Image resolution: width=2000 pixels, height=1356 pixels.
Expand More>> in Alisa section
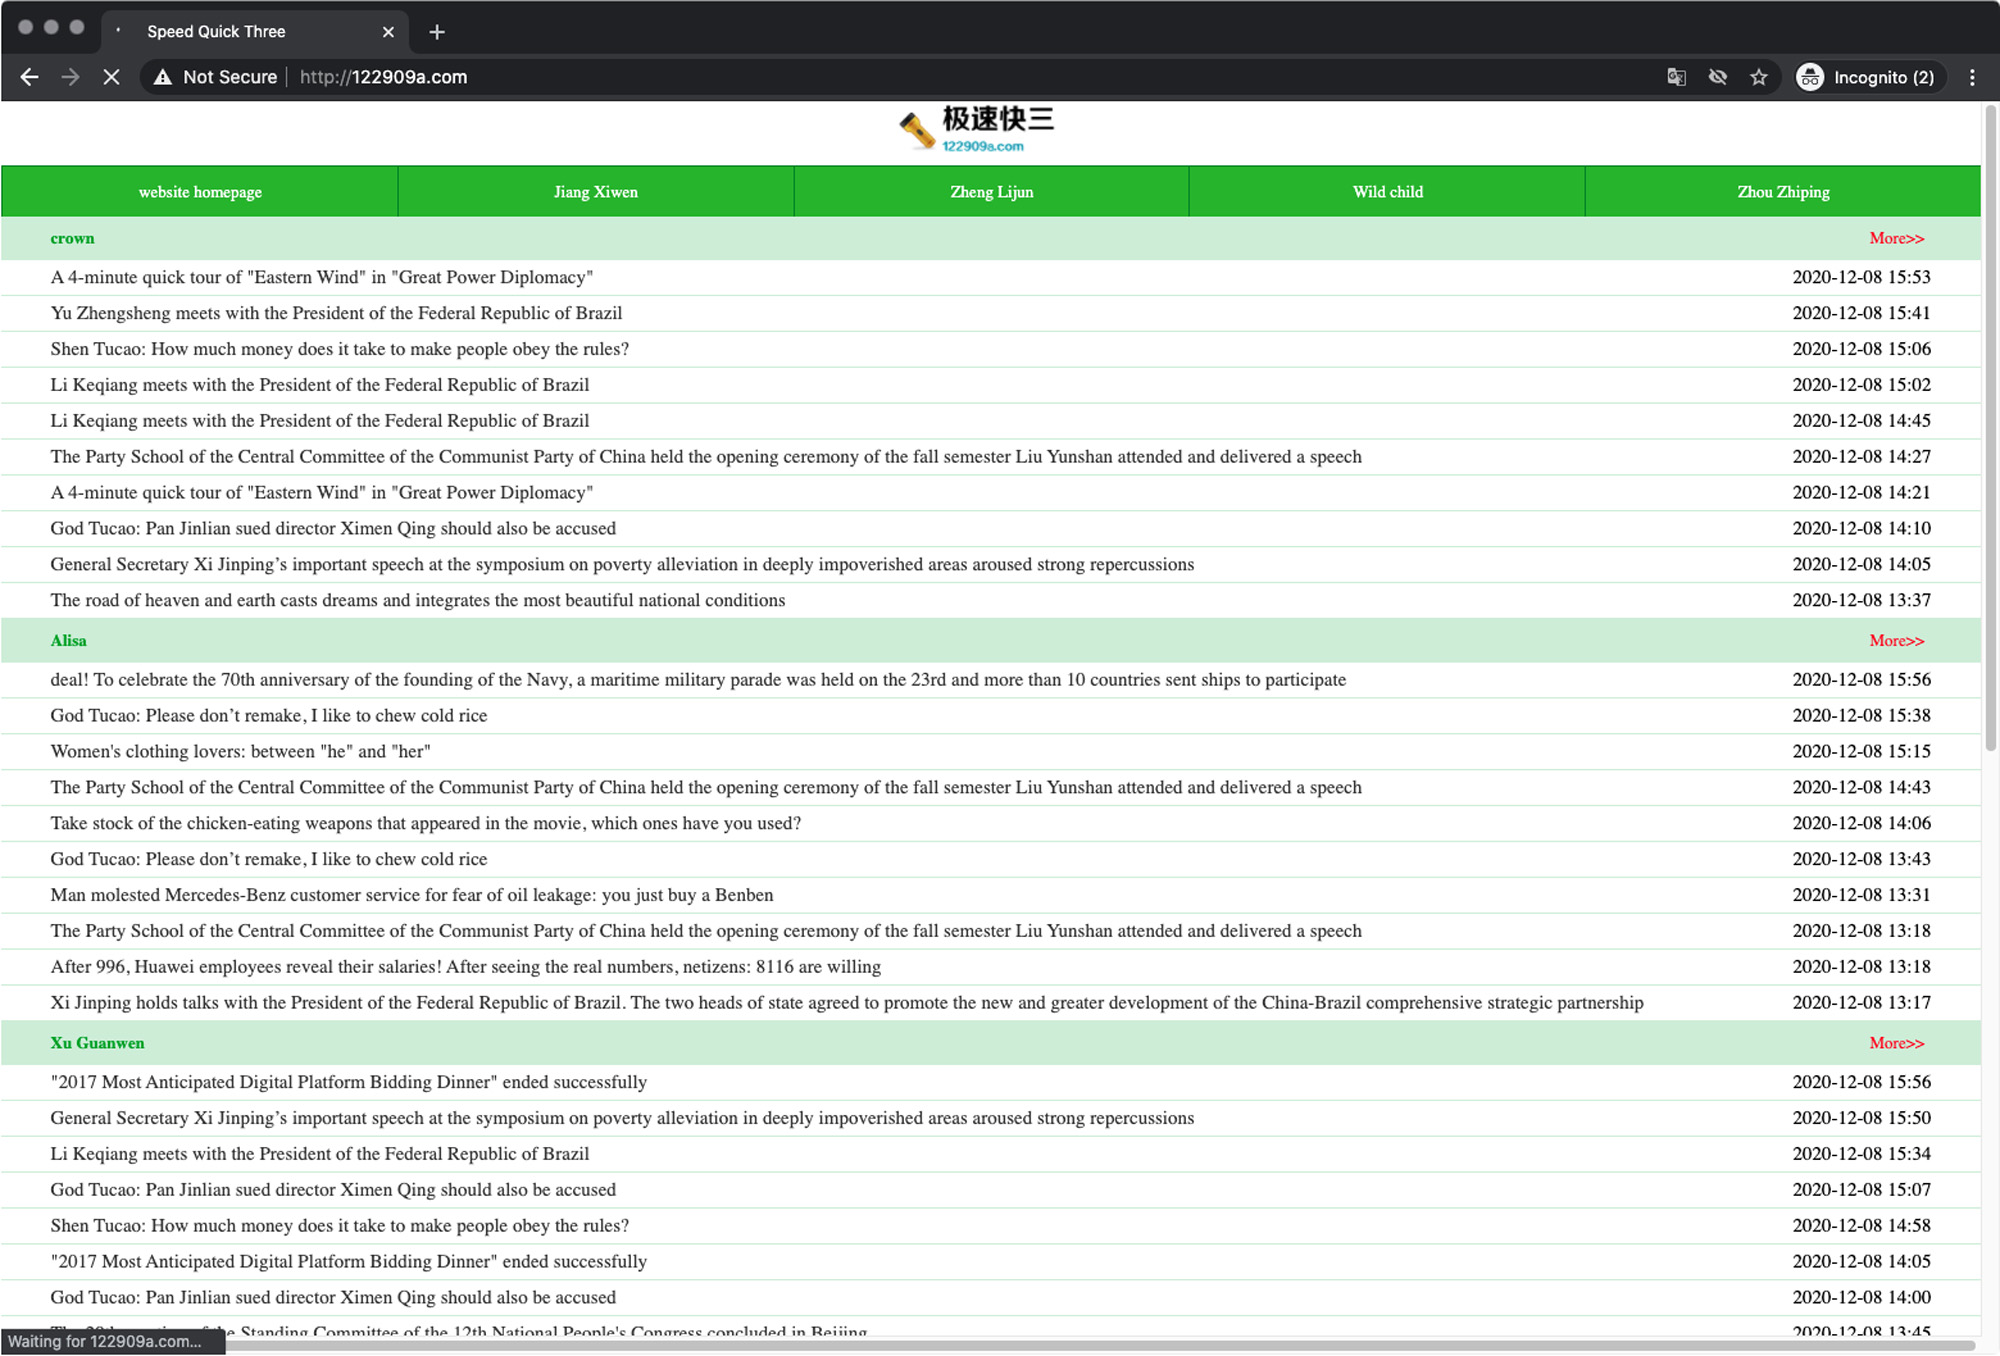[x=1896, y=641]
